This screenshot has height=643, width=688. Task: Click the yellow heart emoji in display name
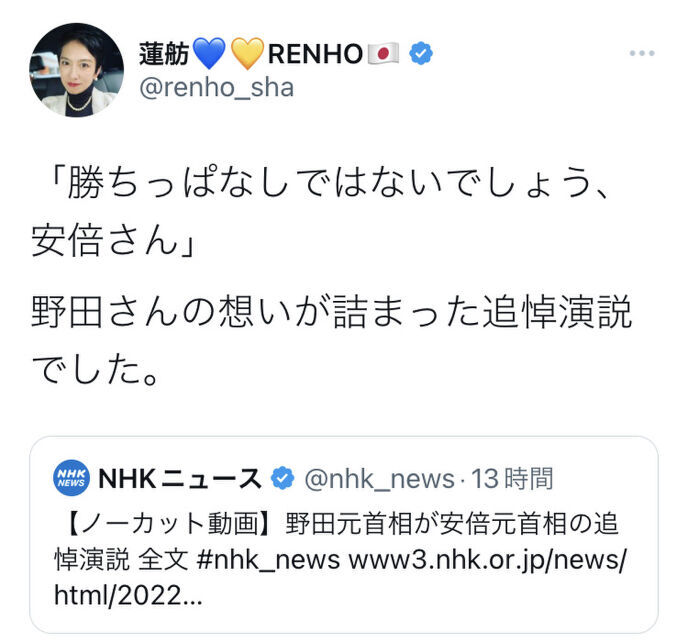click(x=247, y=53)
